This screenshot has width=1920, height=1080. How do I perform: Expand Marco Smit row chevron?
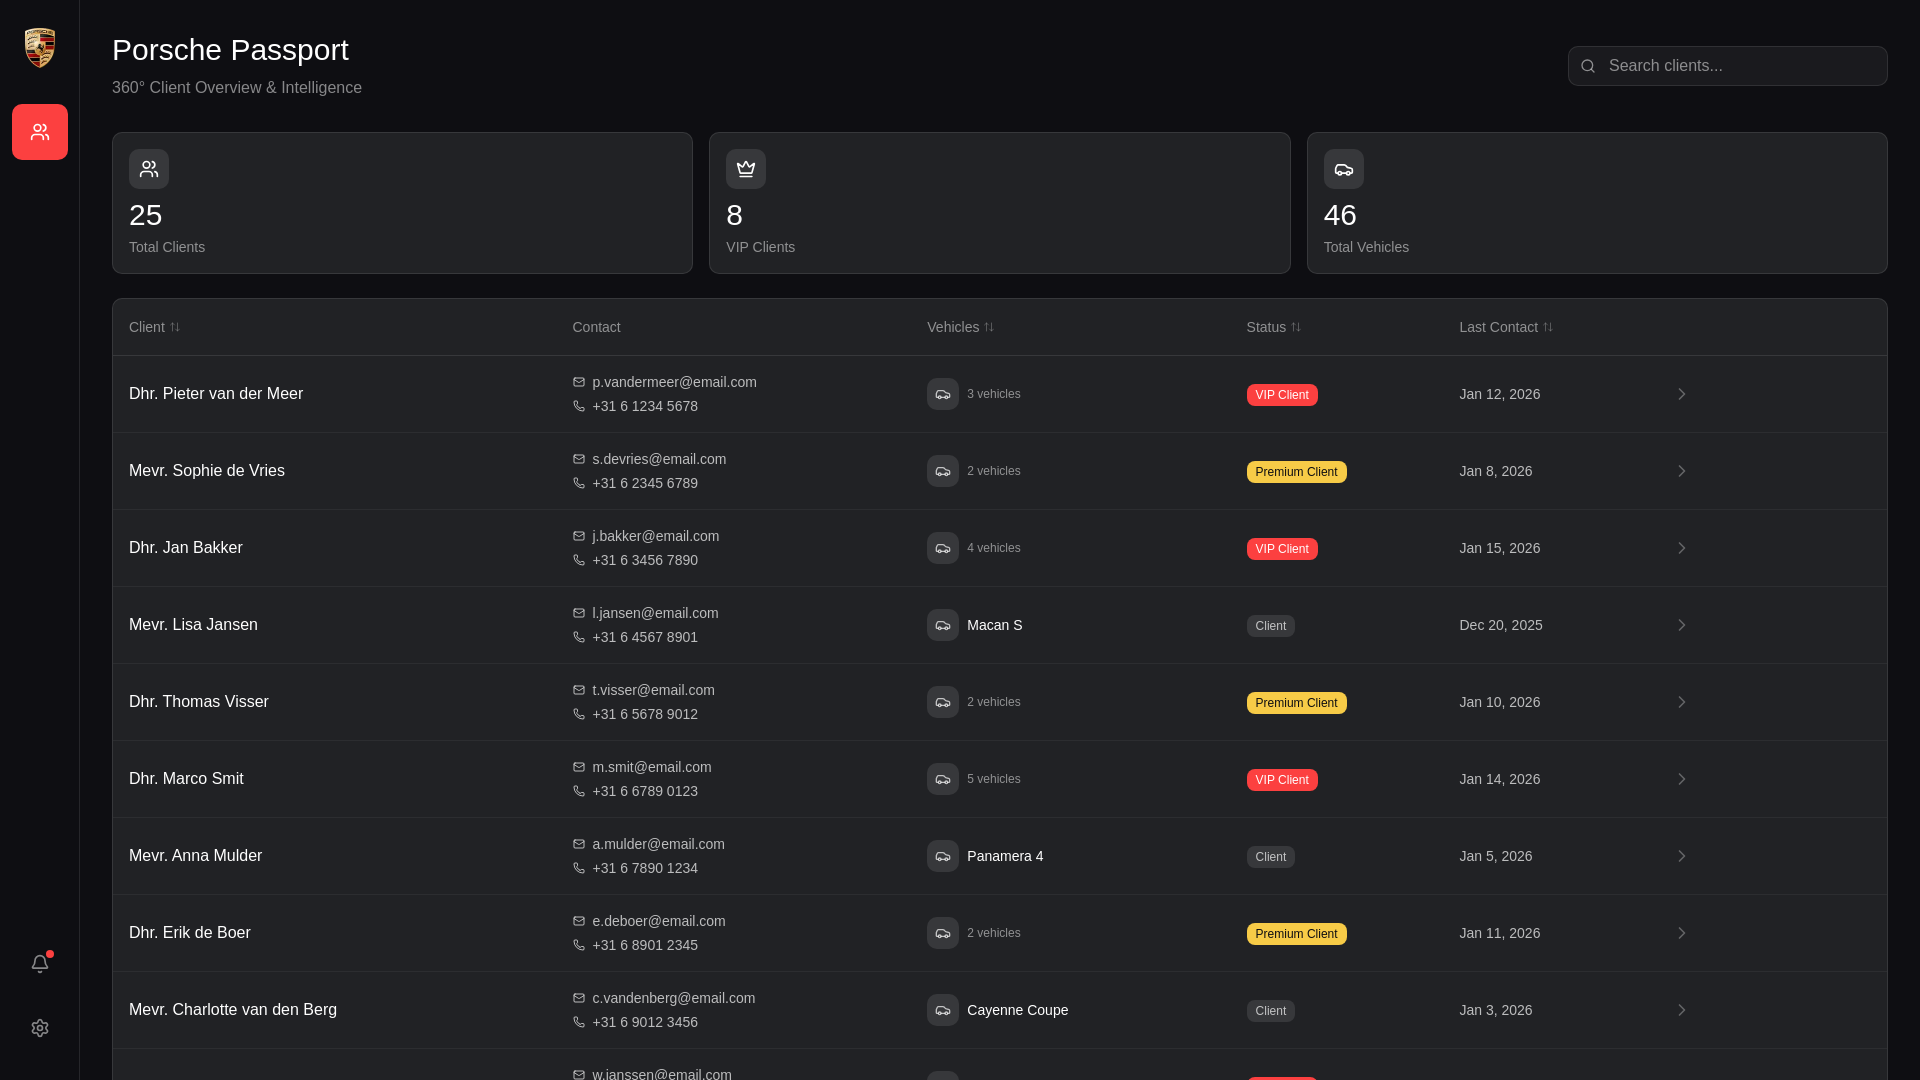pos(1682,779)
